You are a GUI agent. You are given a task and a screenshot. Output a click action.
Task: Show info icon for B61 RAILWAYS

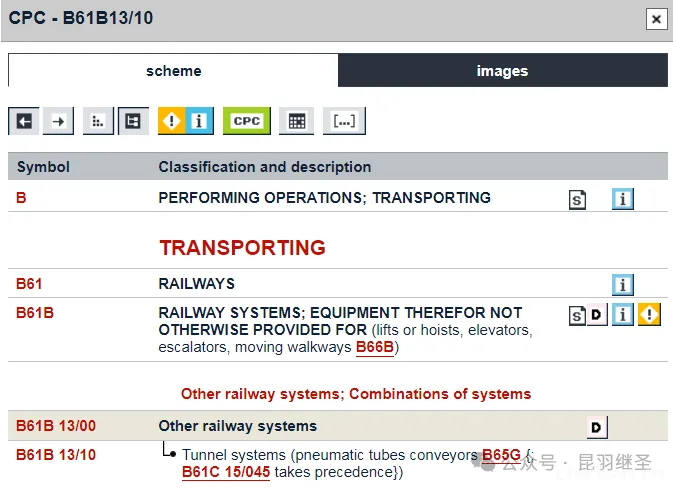pyautogui.click(x=623, y=285)
